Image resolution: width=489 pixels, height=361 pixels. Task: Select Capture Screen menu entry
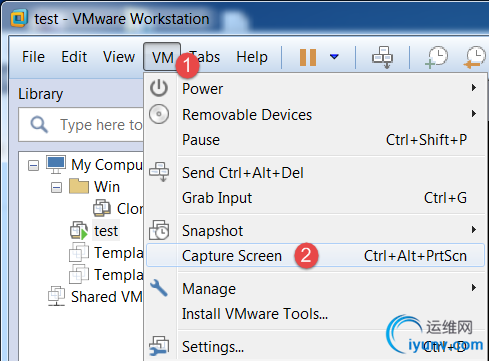(x=315, y=256)
